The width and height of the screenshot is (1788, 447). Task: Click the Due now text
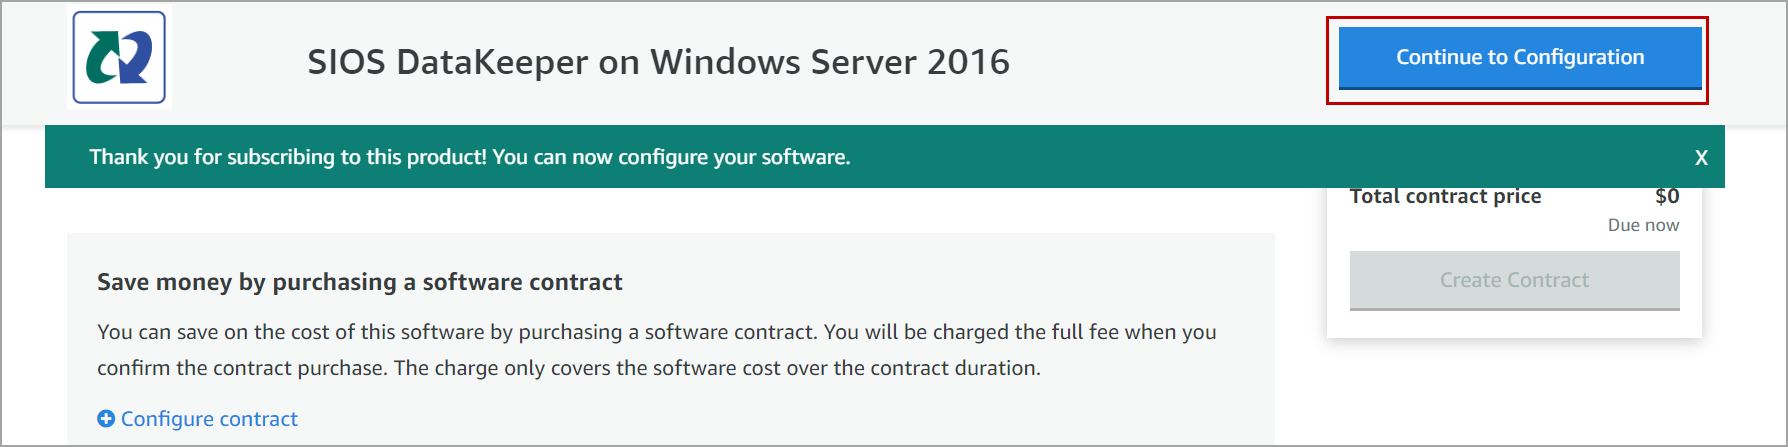click(1643, 225)
